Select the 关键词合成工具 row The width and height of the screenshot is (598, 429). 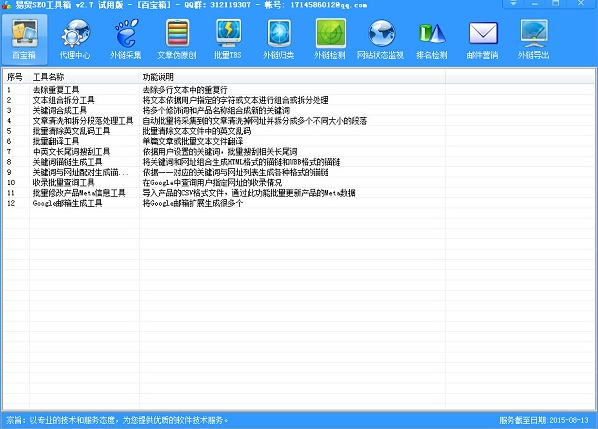pyautogui.click(x=299, y=110)
